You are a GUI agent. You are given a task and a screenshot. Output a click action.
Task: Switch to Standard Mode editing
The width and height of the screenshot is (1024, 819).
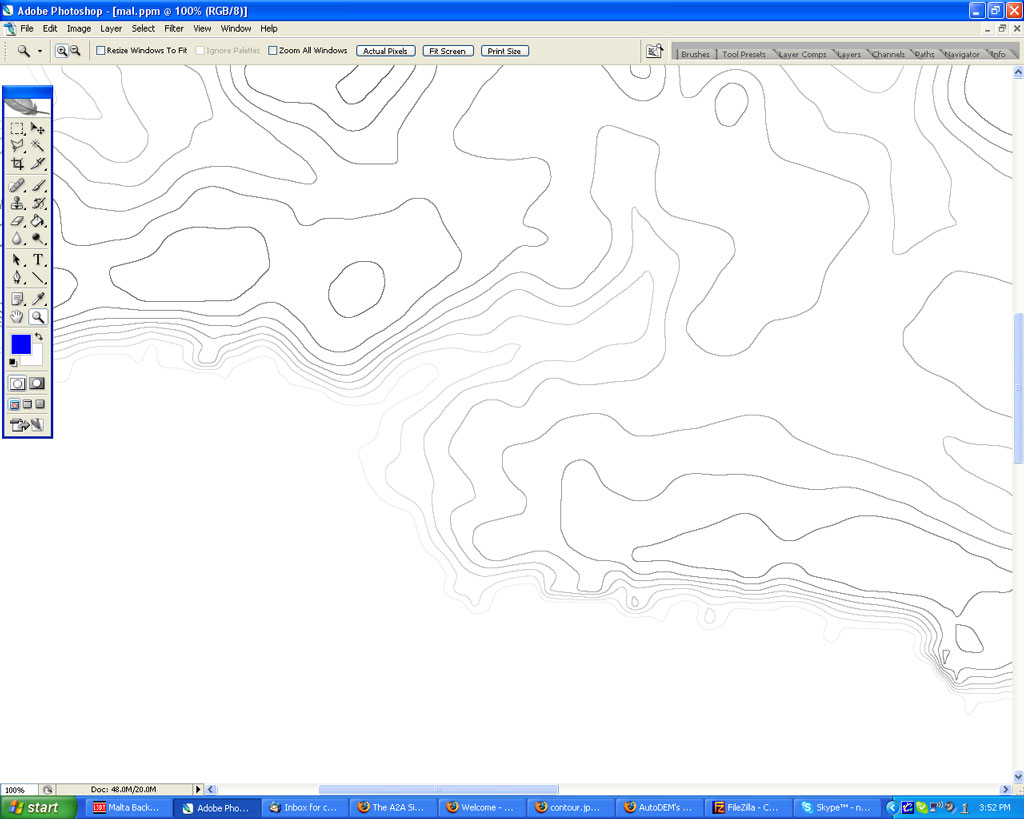click(x=17, y=383)
